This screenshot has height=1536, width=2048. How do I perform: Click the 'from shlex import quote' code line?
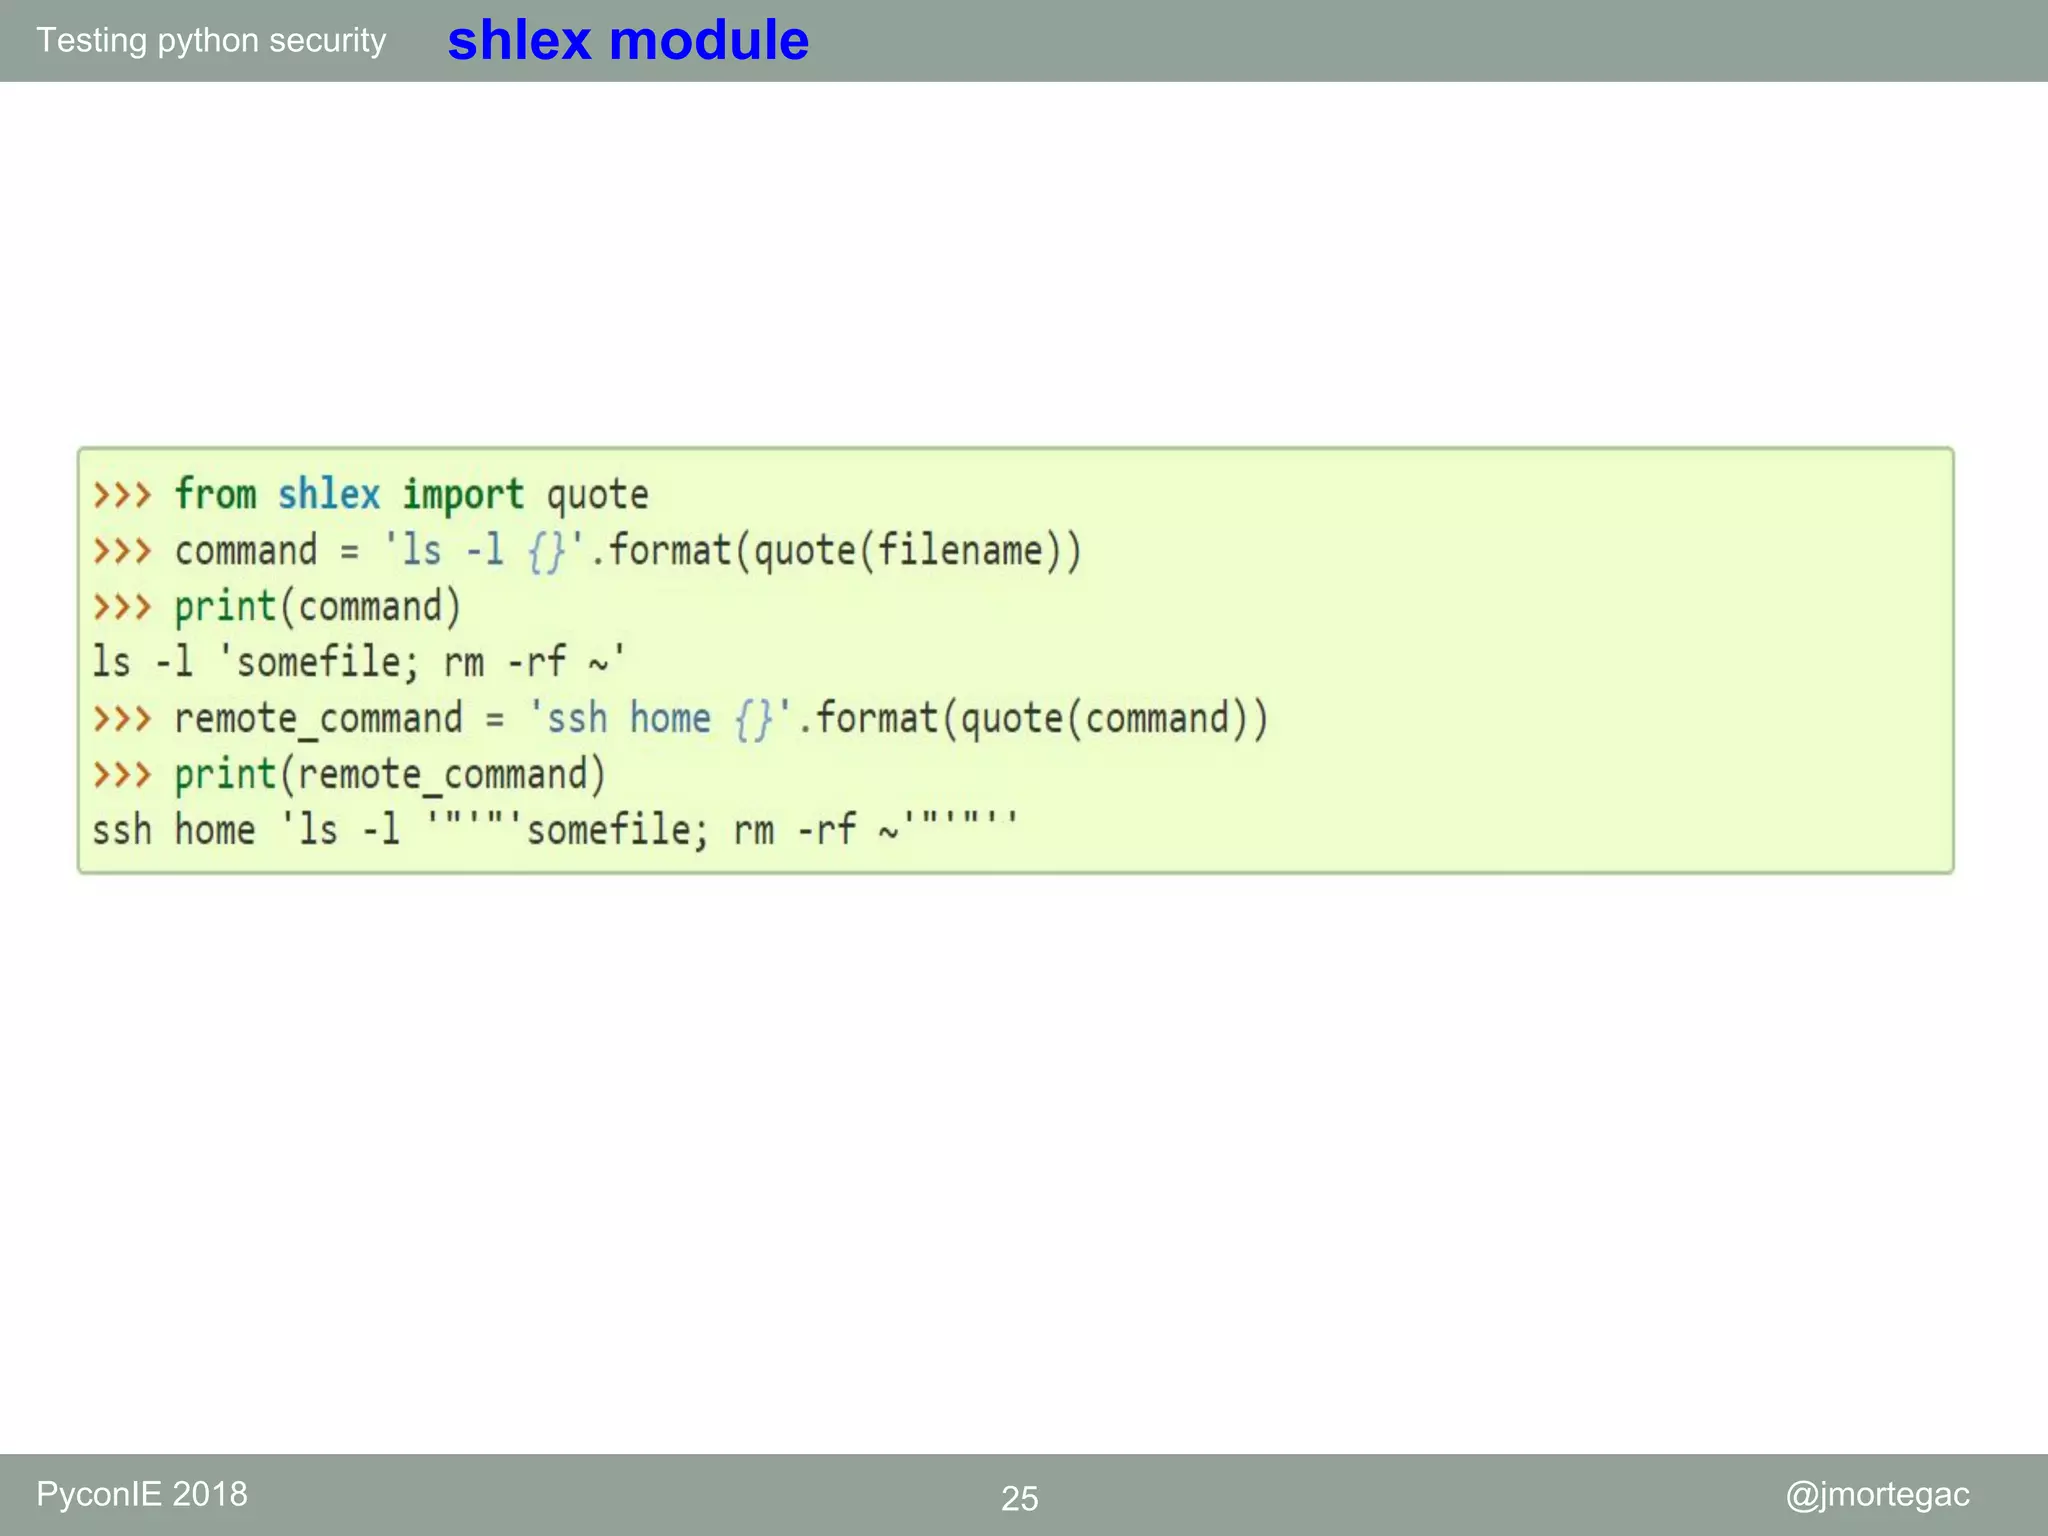point(370,495)
